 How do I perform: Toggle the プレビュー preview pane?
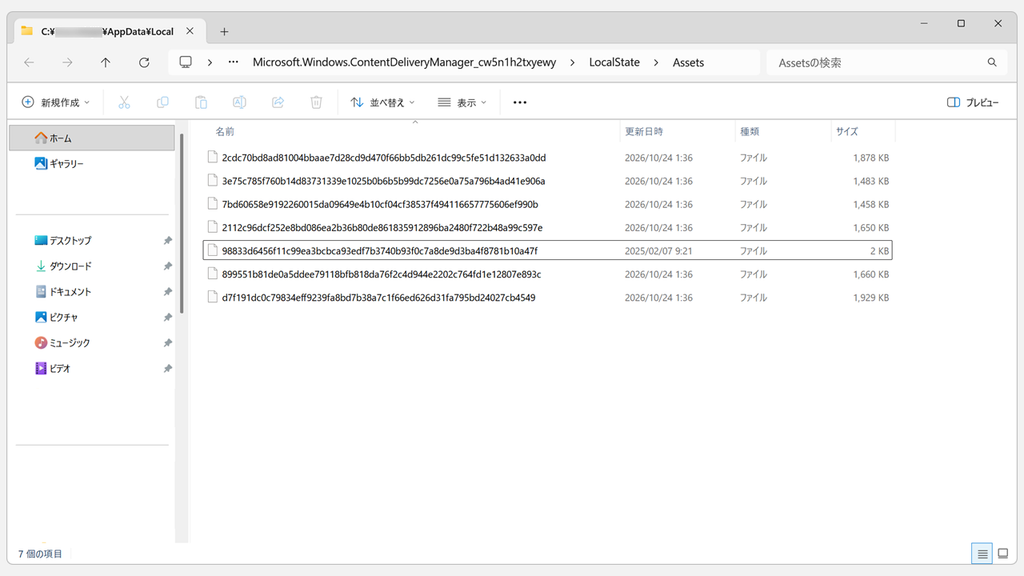click(972, 103)
